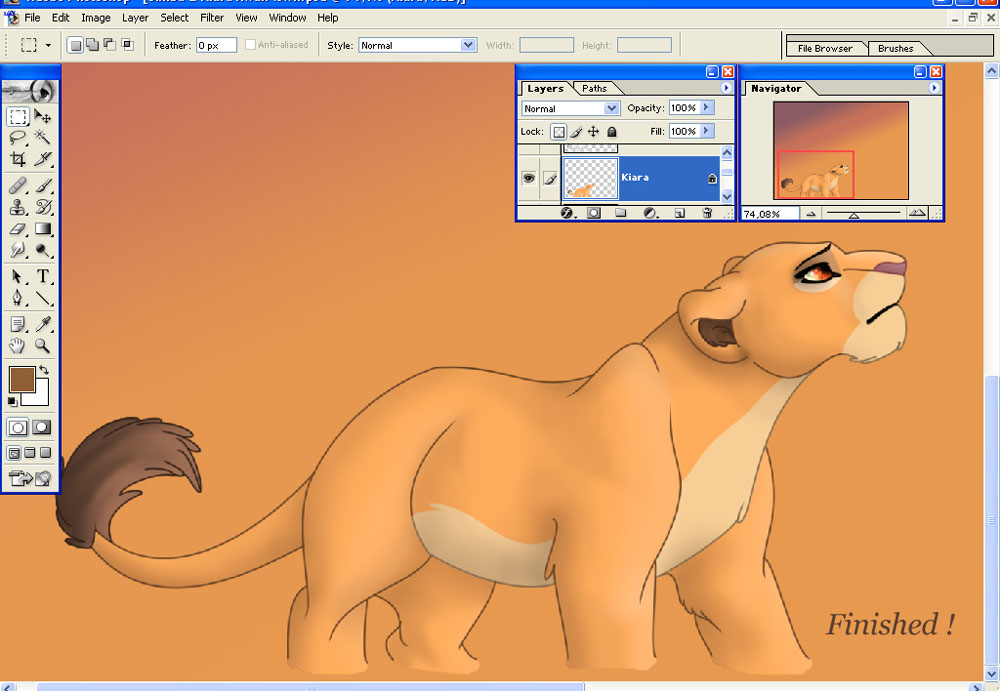
Task: Open the Navigator panel options menu
Action: (934, 88)
